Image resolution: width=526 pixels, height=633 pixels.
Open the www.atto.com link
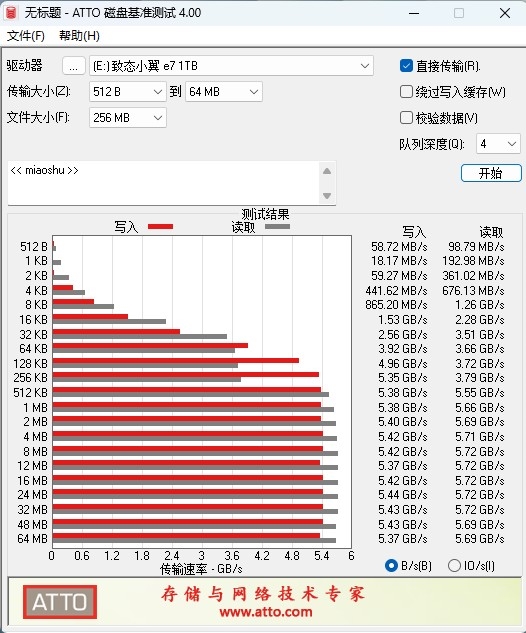coord(266,612)
